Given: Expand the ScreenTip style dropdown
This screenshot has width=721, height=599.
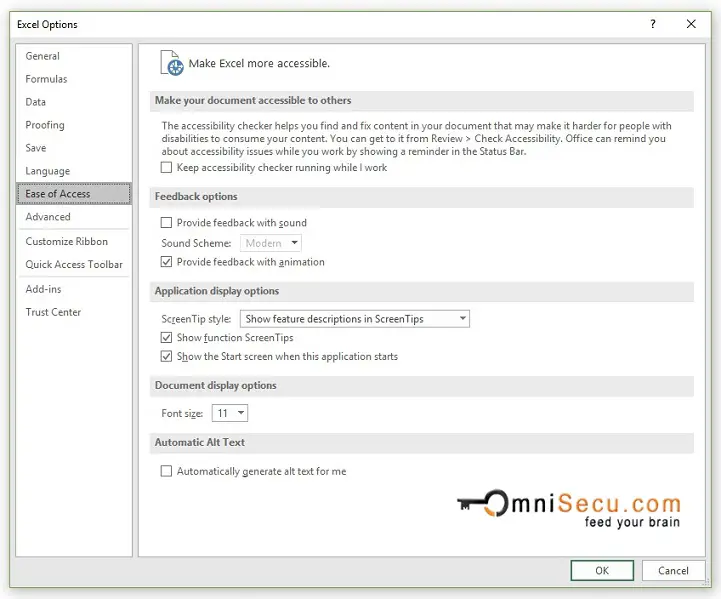Looking at the screenshot, I should click(355, 319).
